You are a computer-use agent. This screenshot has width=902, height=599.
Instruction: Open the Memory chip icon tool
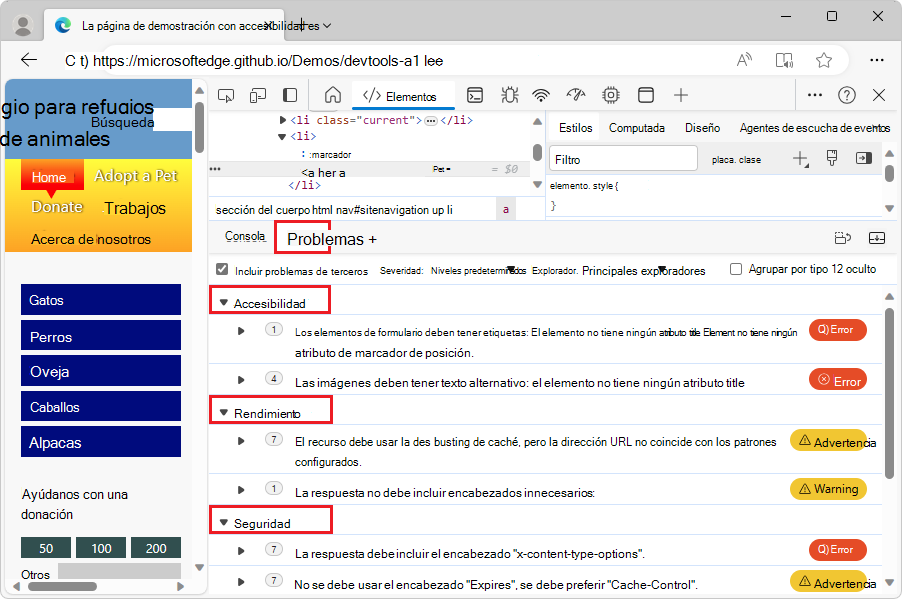pyautogui.click(x=610, y=95)
